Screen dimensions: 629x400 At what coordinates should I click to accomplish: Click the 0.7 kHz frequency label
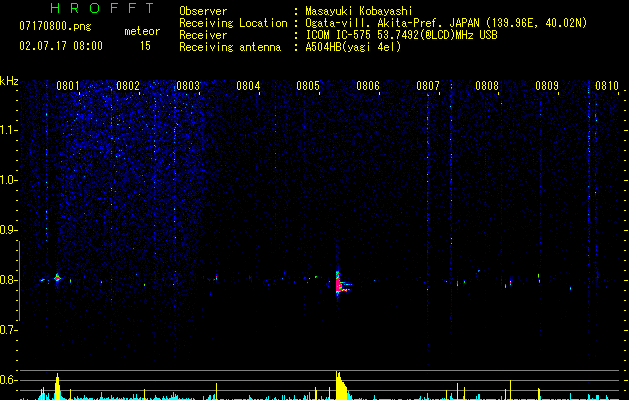click(x=9, y=330)
